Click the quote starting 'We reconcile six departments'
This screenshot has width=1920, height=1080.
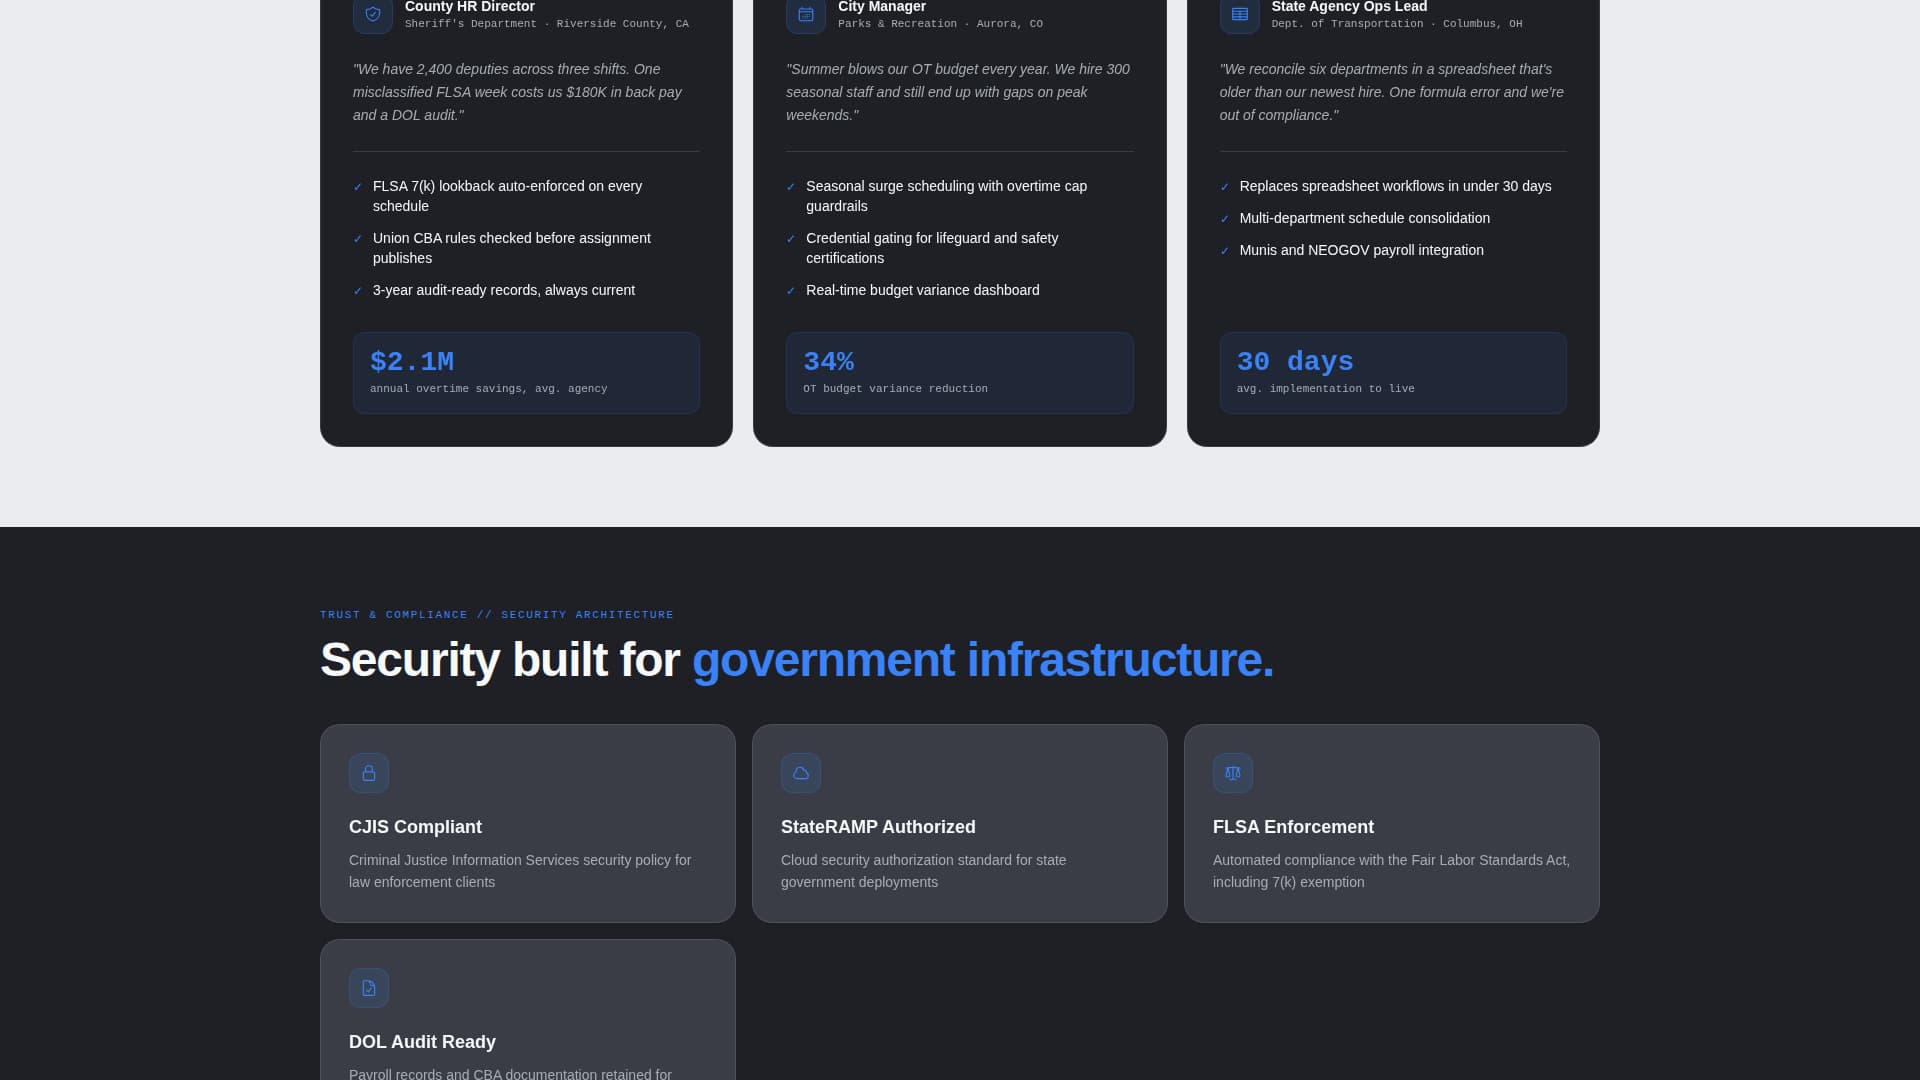[x=1392, y=92]
